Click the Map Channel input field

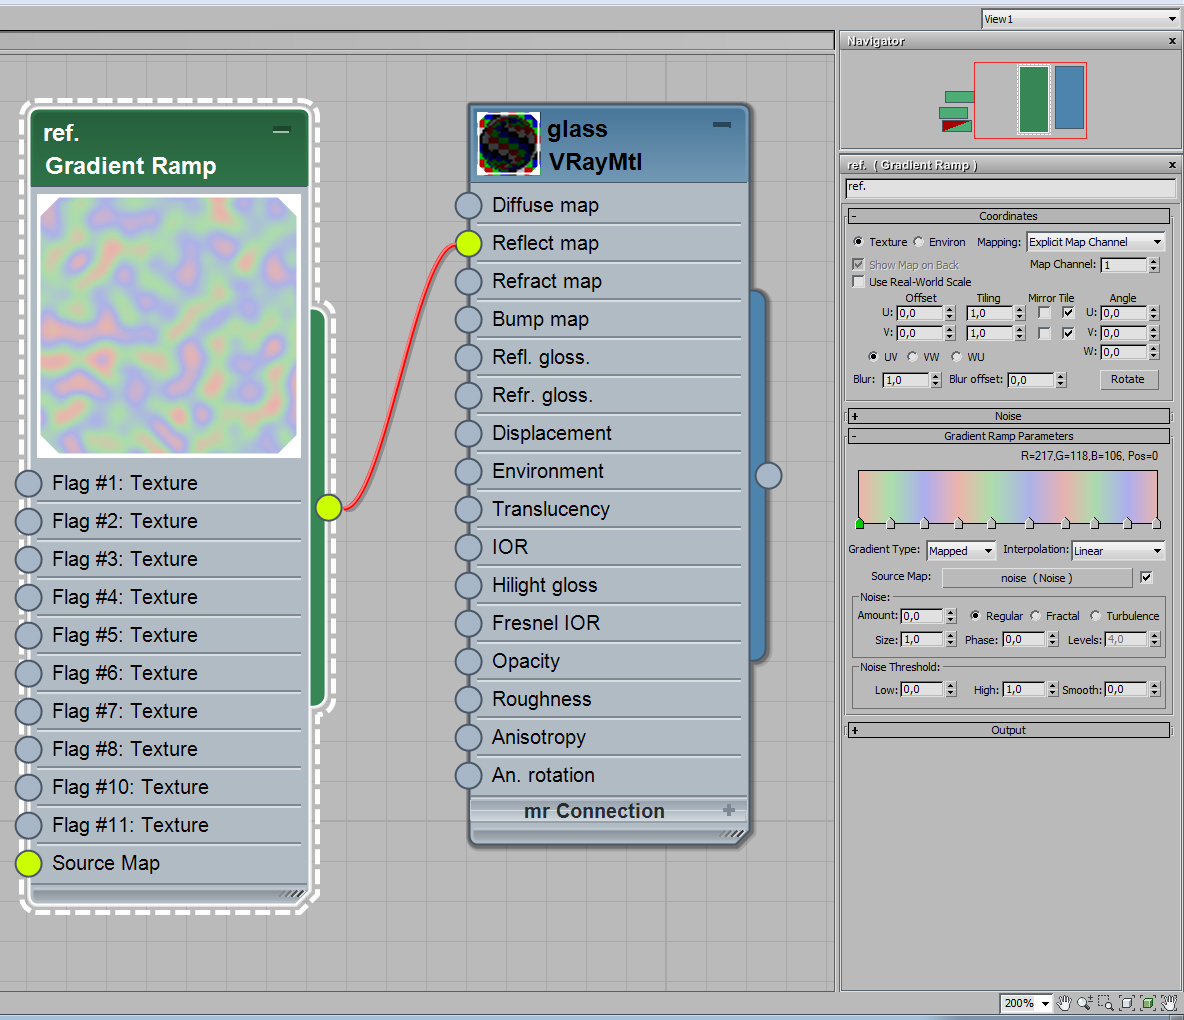click(x=1124, y=265)
